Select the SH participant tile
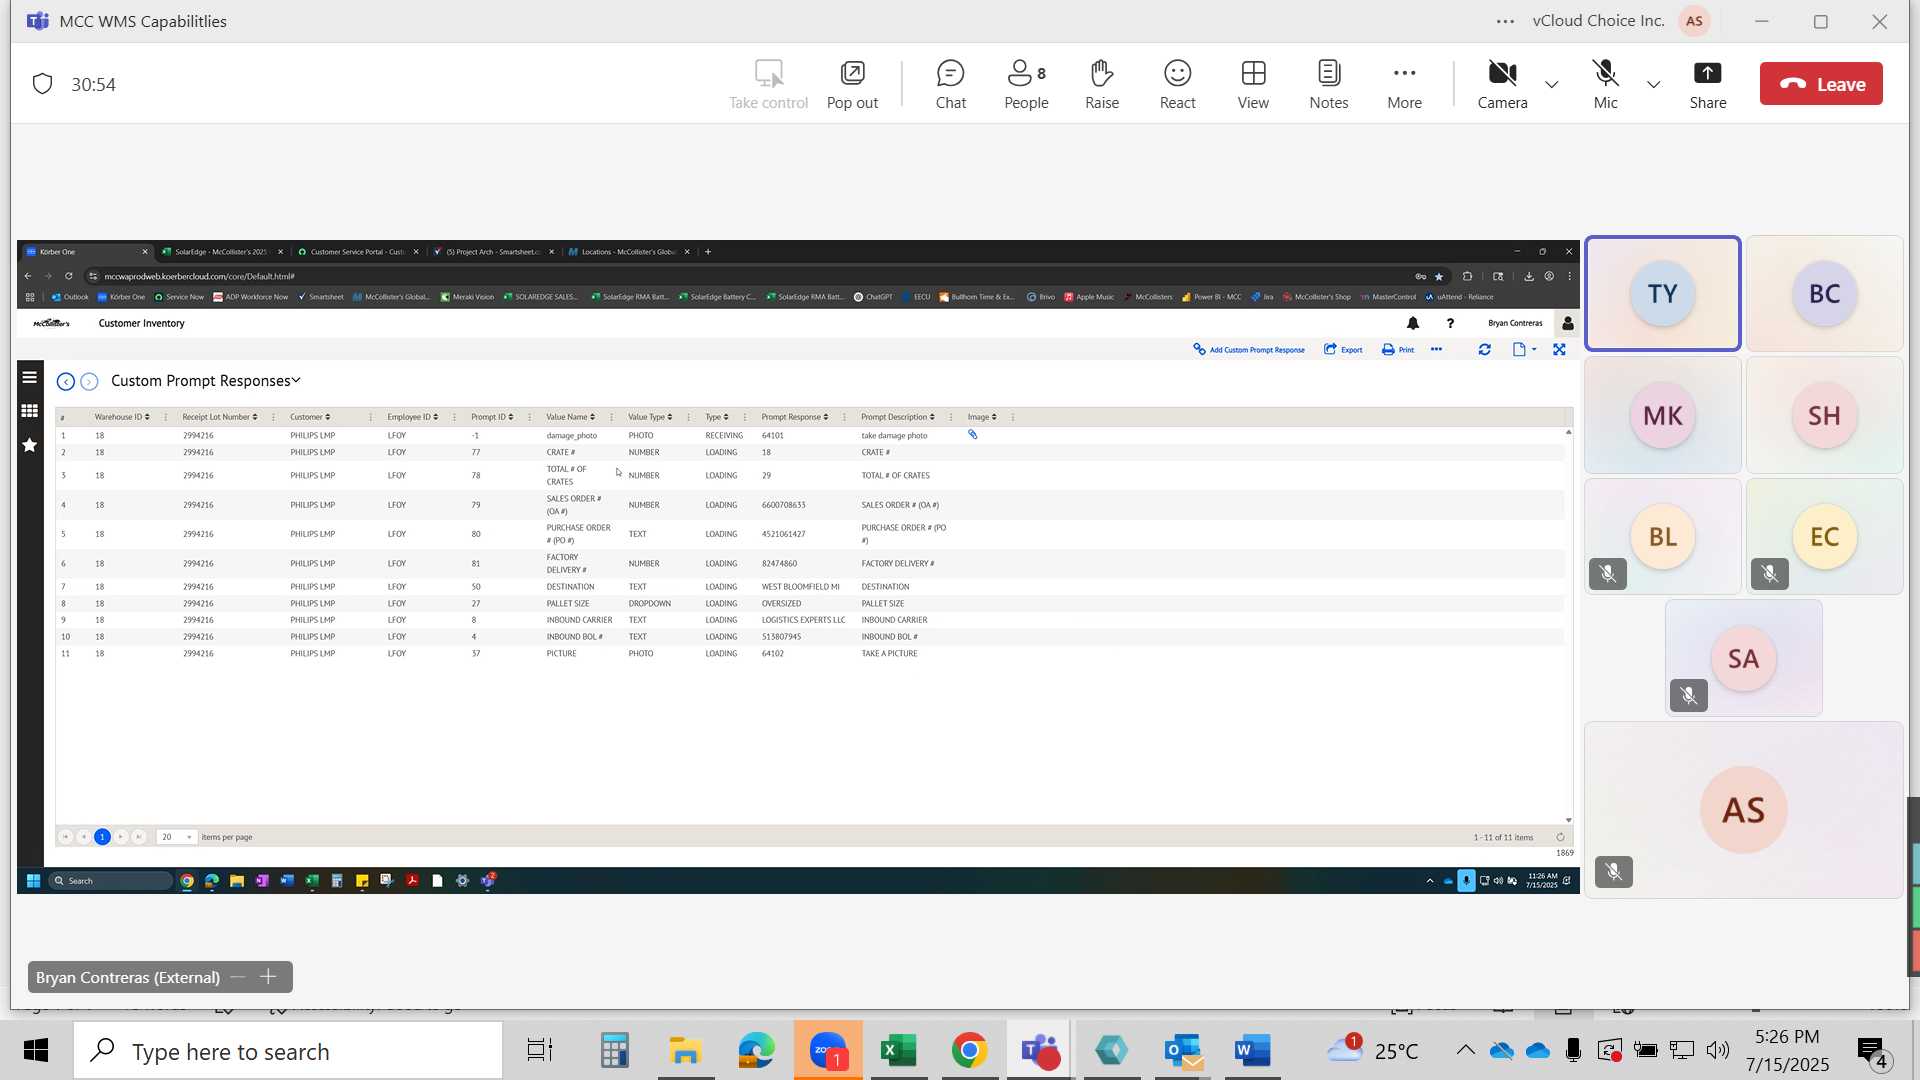This screenshot has width=1920, height=1080. [x=1824, y=415]
